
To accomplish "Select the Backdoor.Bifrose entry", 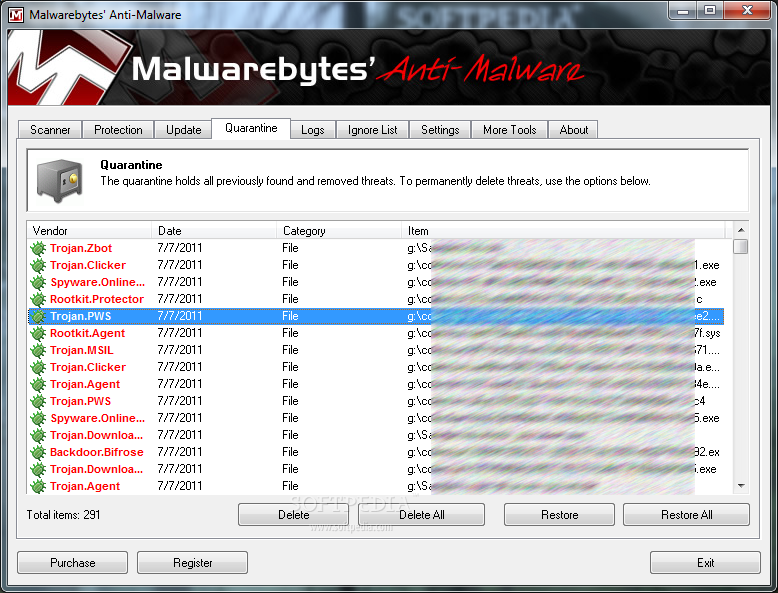I will 376,452.
